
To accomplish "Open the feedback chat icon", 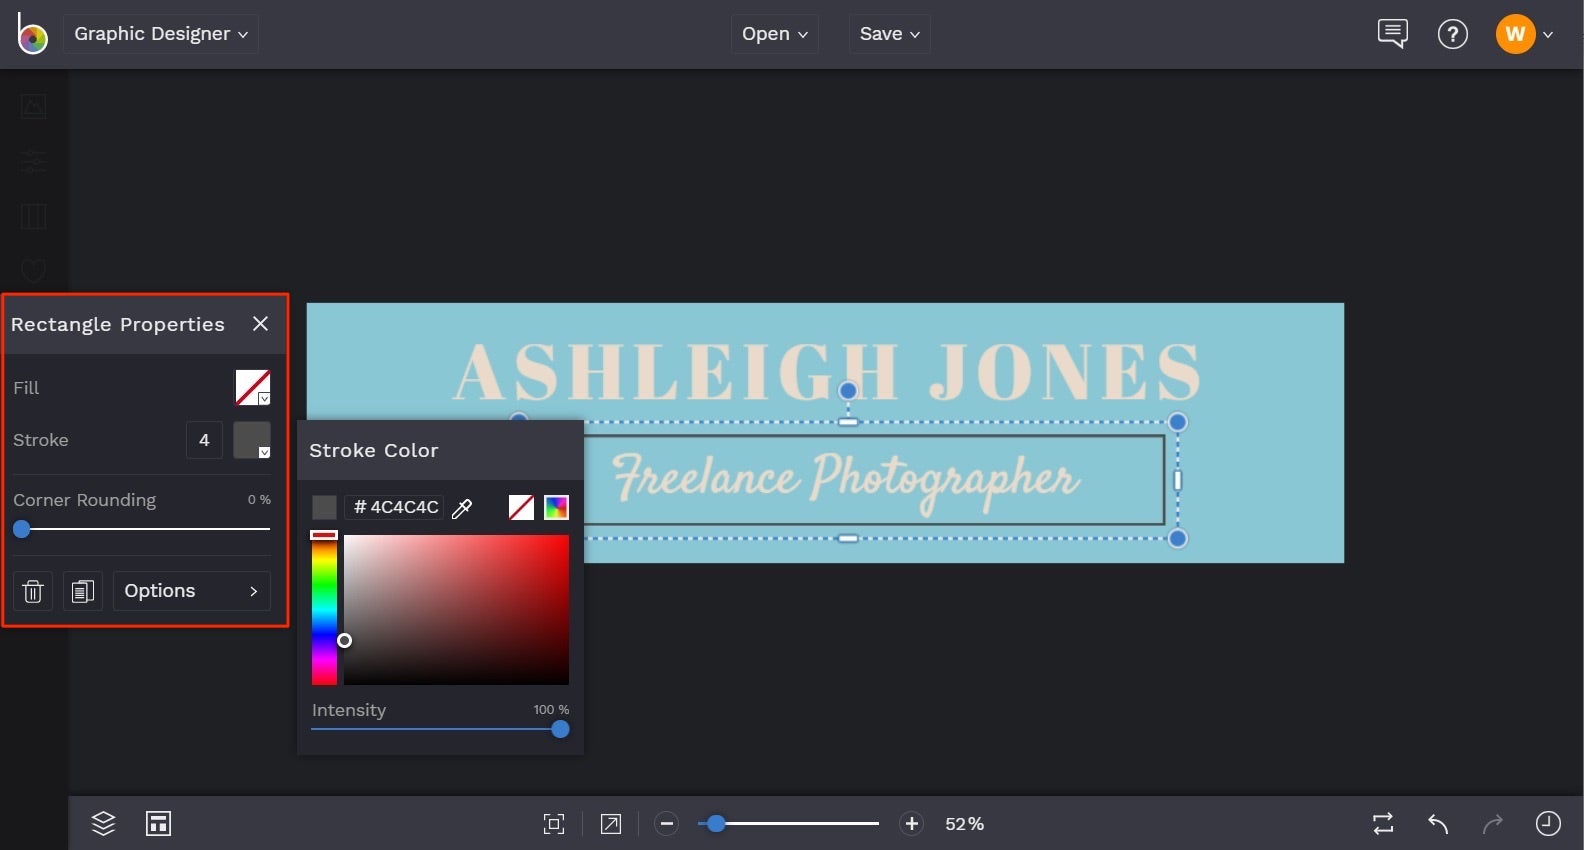I will coord(1392,34).
